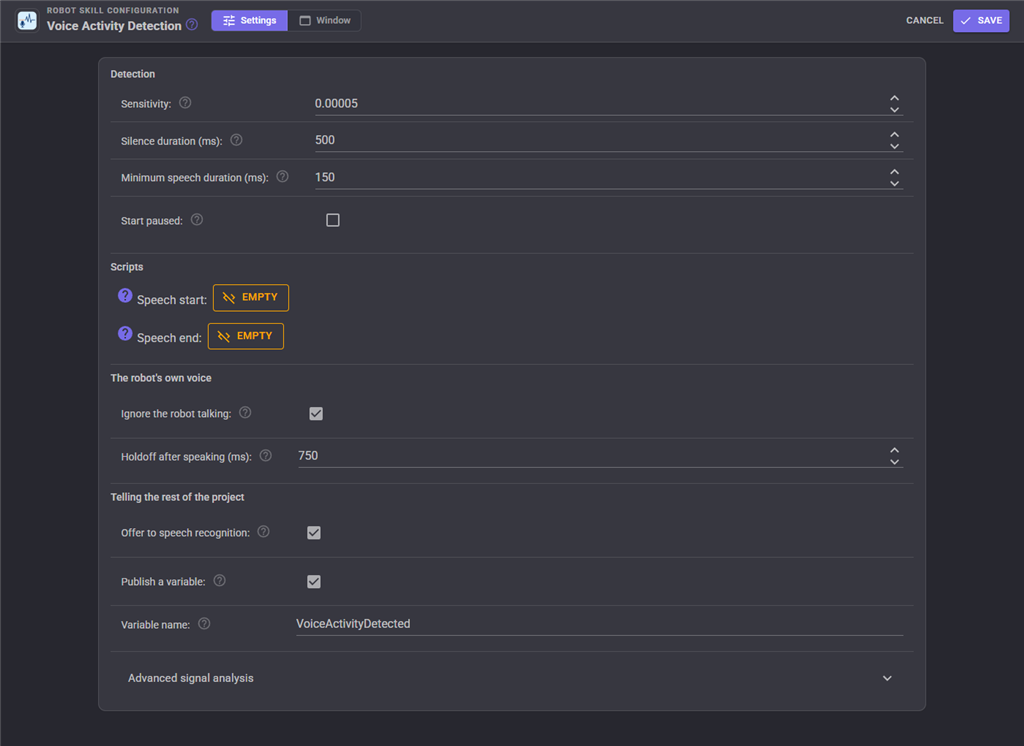Increase Sensitivity with the up arrow
This screenshot has height=746, width=1024.
(895, 98)
